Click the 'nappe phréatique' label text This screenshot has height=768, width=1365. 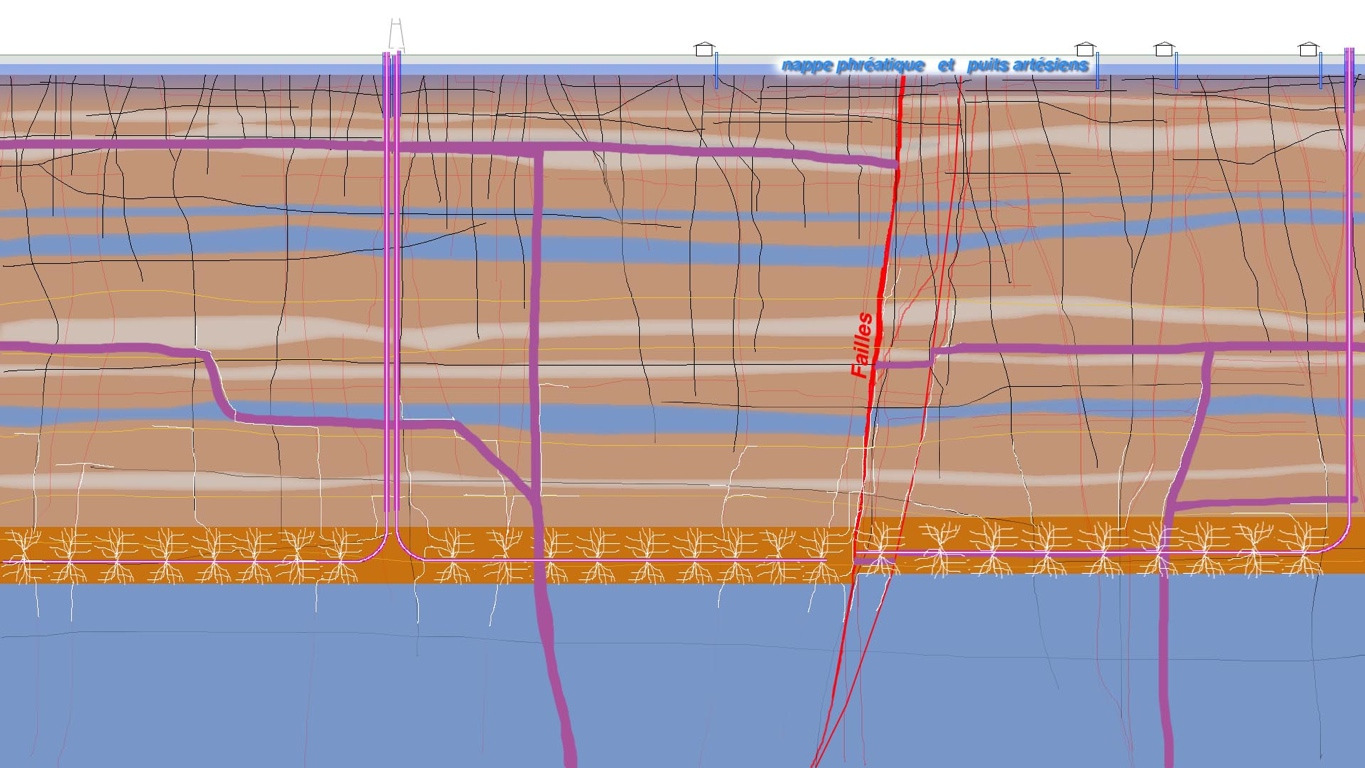(853, 65)
